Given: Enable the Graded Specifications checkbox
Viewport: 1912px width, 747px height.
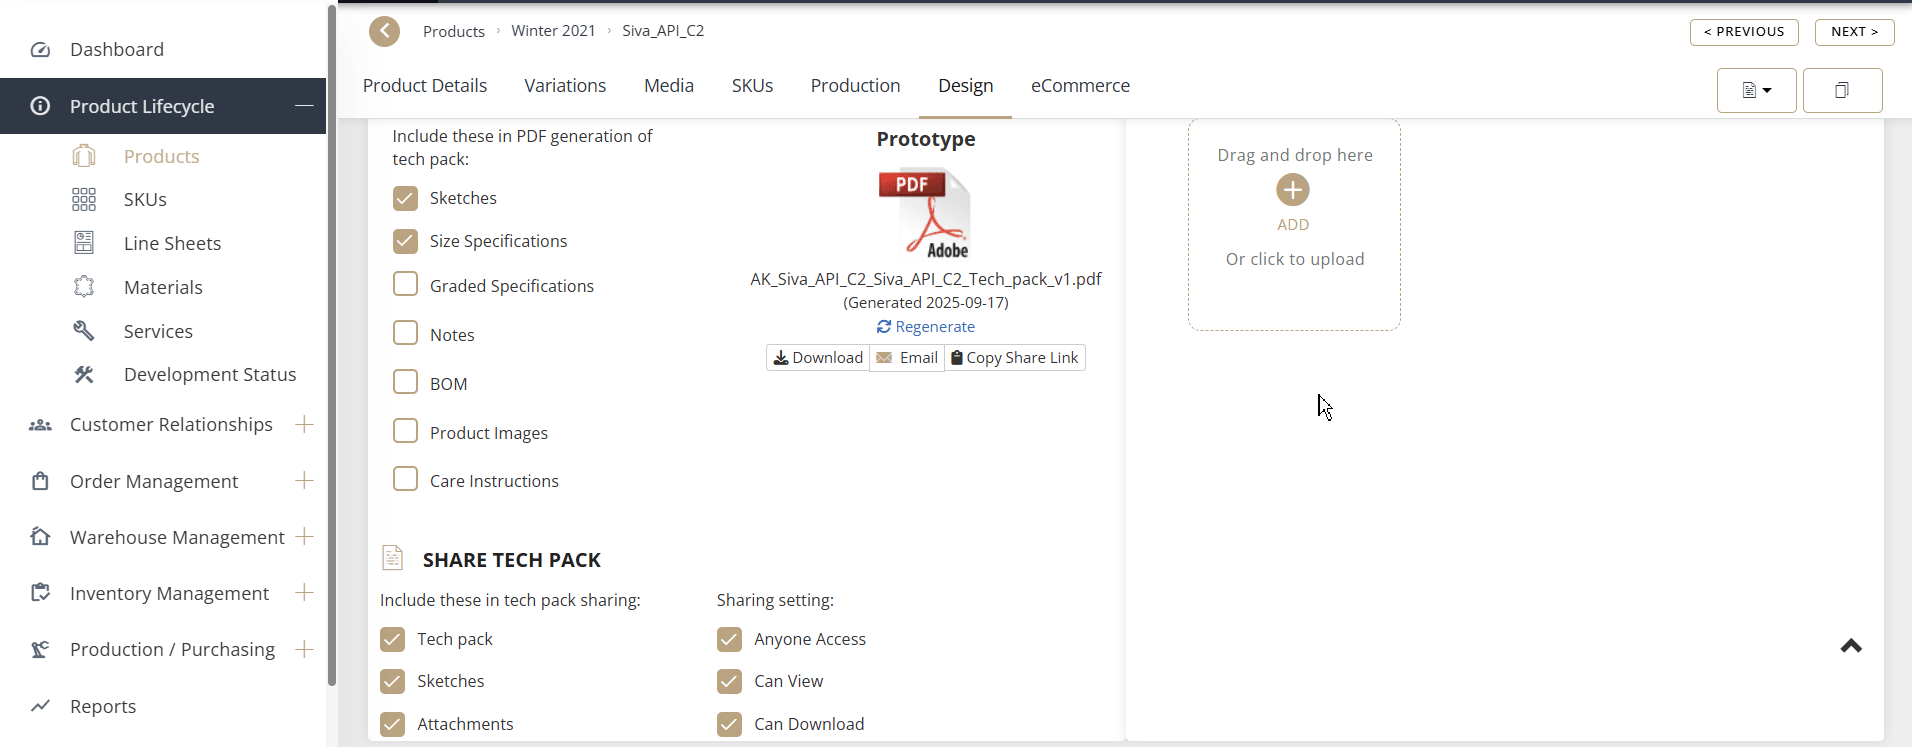Looking at the screenshot, I should click(x=405, y=285).
